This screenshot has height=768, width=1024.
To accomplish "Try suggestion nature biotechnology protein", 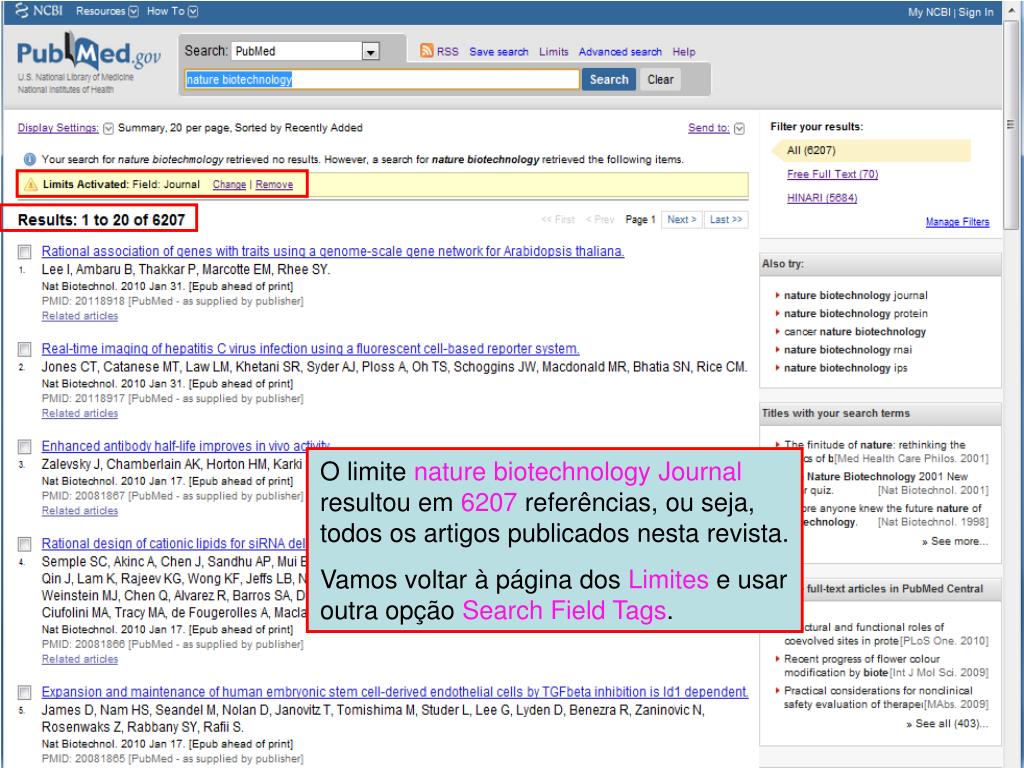I will [x=856, y=313].
